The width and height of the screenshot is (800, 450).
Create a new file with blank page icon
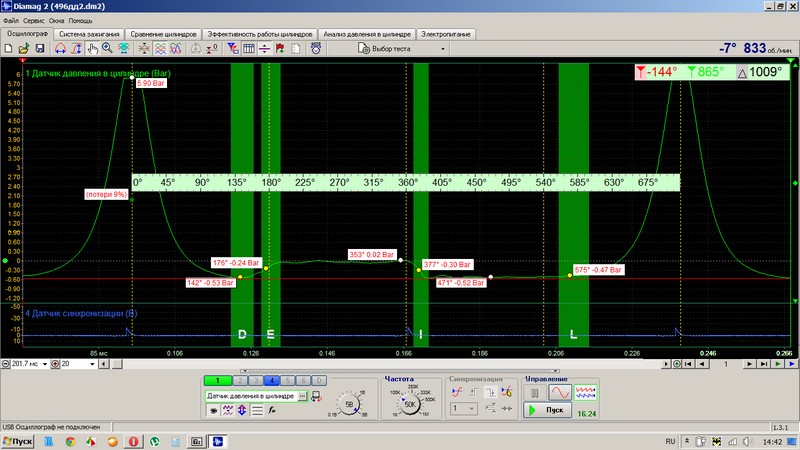(x=8, y=48)
